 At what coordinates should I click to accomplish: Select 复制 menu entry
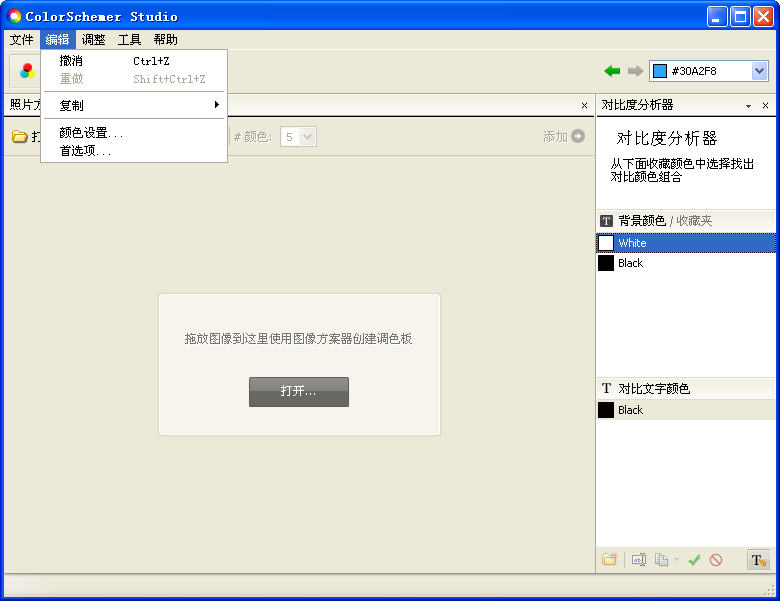point(134,105)
